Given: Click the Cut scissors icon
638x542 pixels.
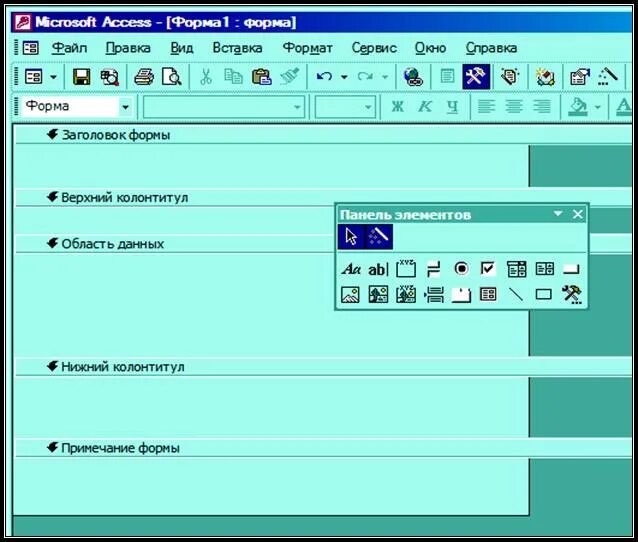Looking at the screenshot, I should (x=206, y=76).
